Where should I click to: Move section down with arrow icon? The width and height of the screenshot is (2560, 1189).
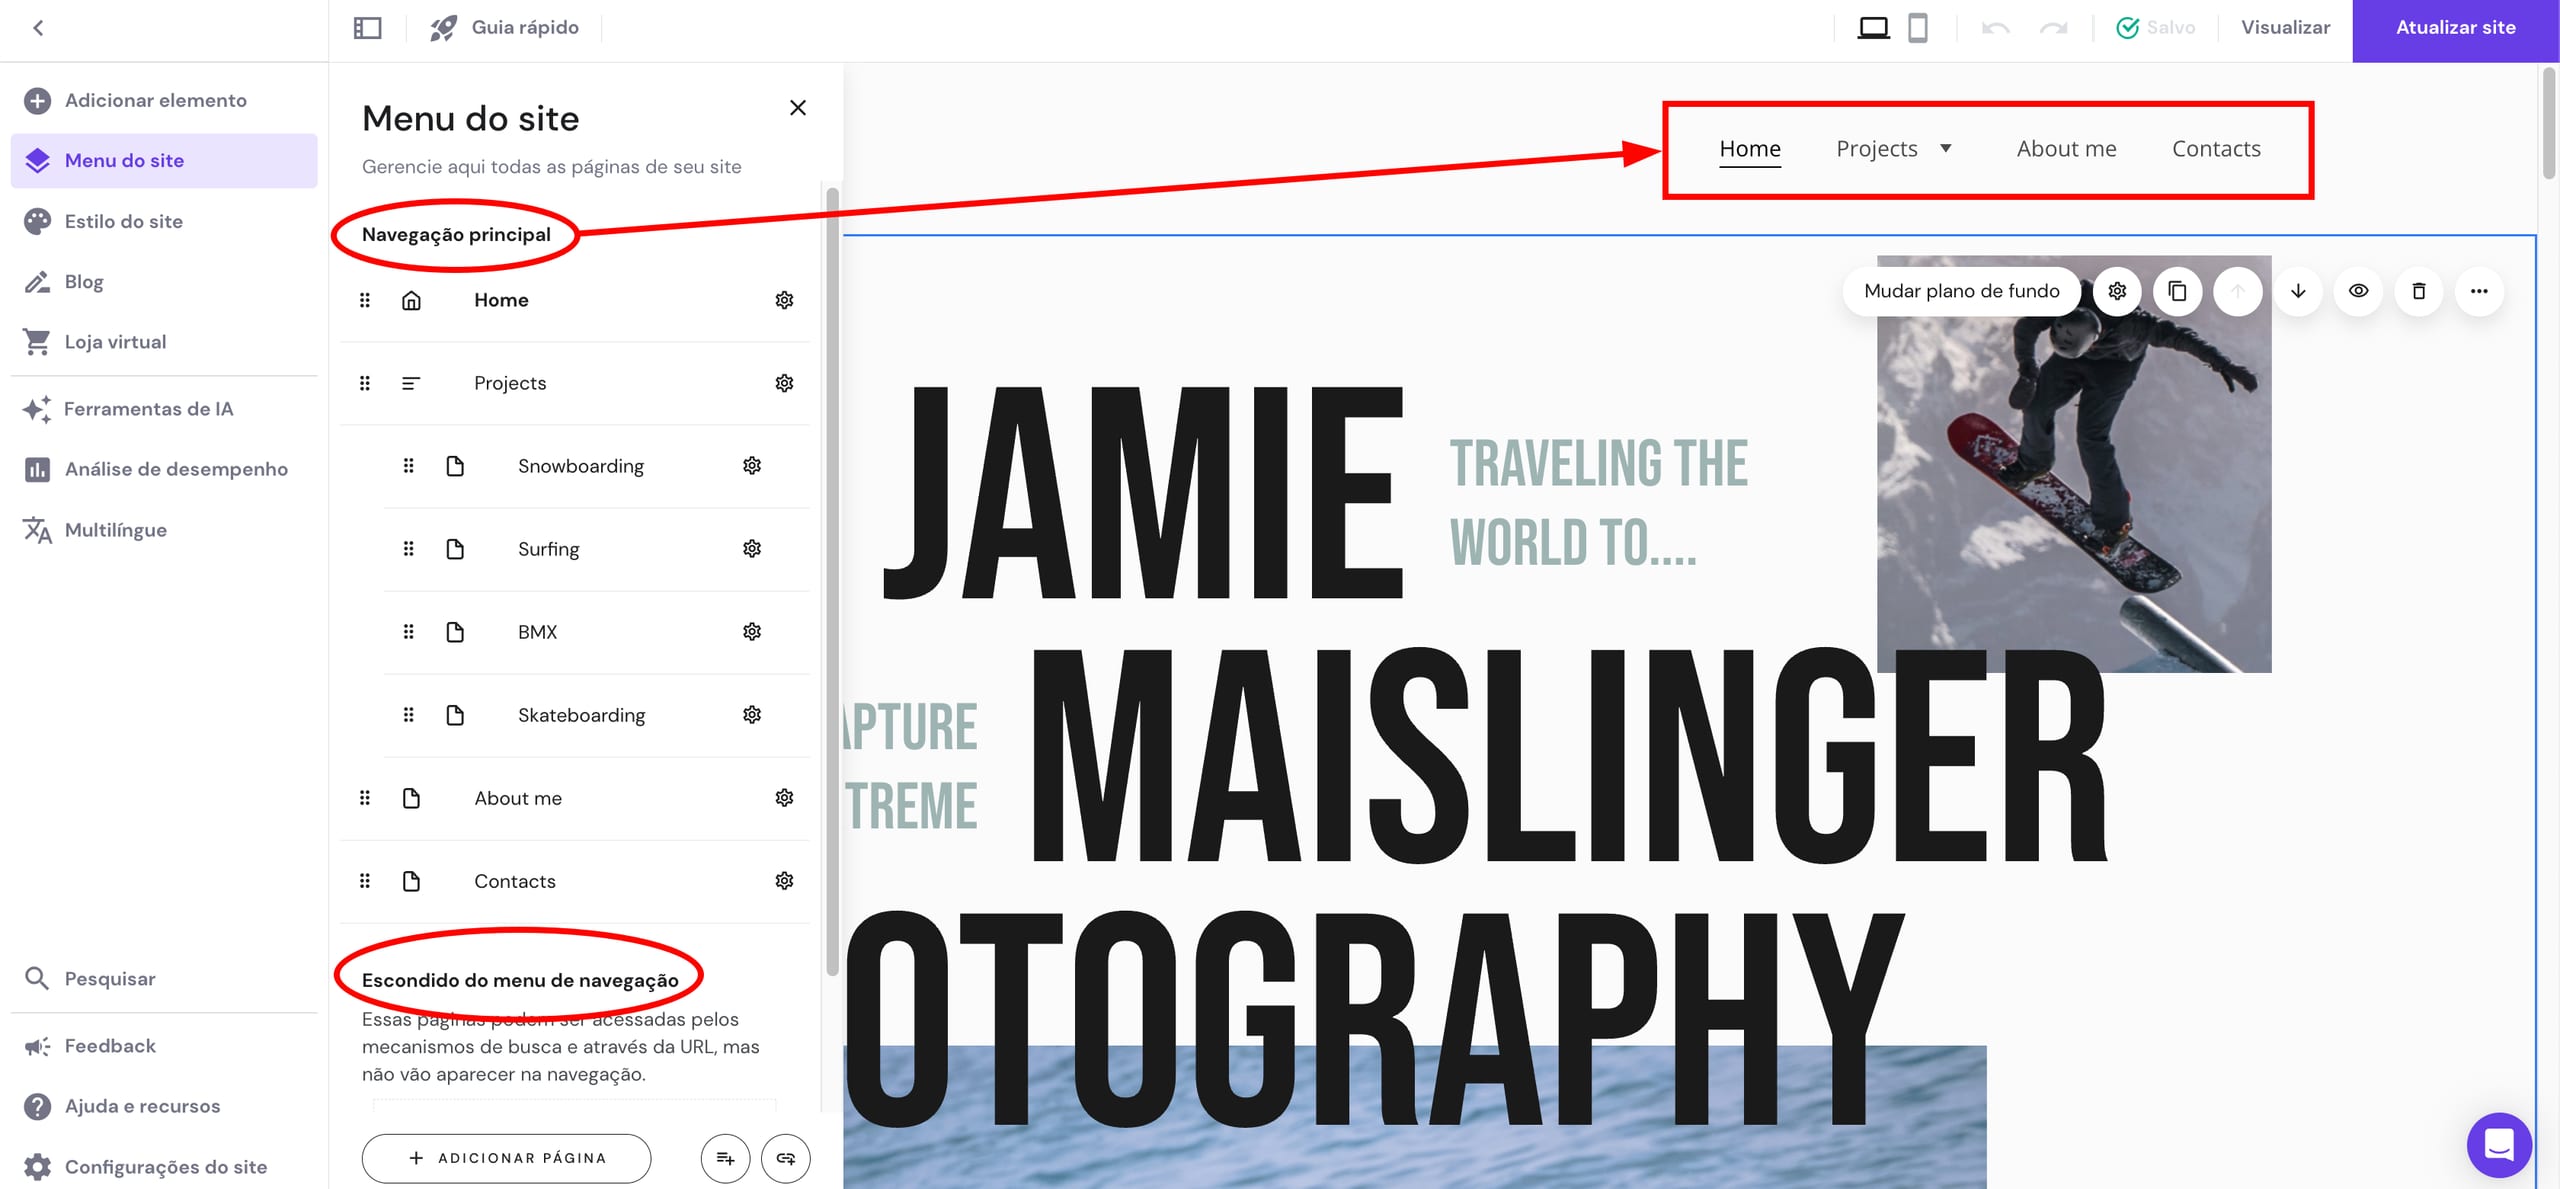2298,291
